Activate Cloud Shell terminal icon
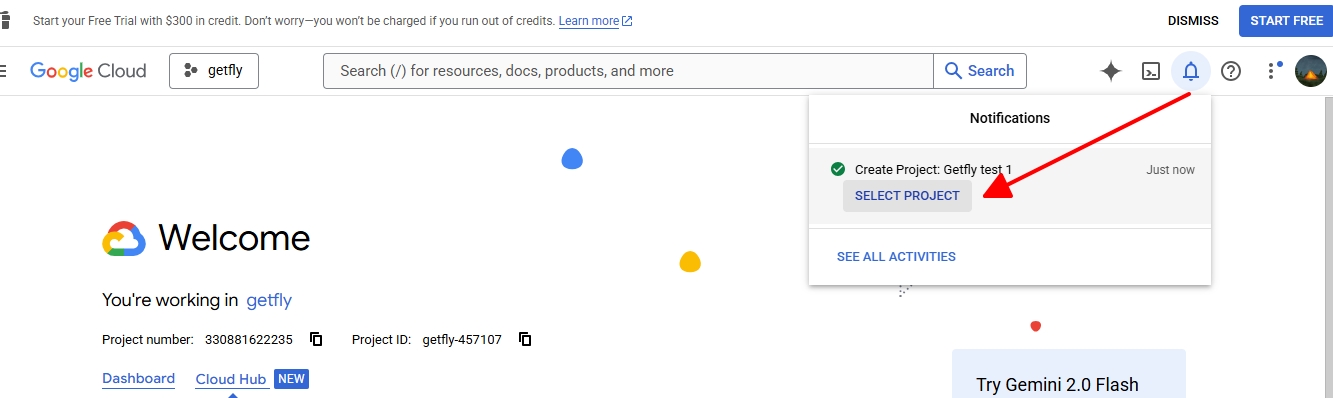 click(1151, 71)
